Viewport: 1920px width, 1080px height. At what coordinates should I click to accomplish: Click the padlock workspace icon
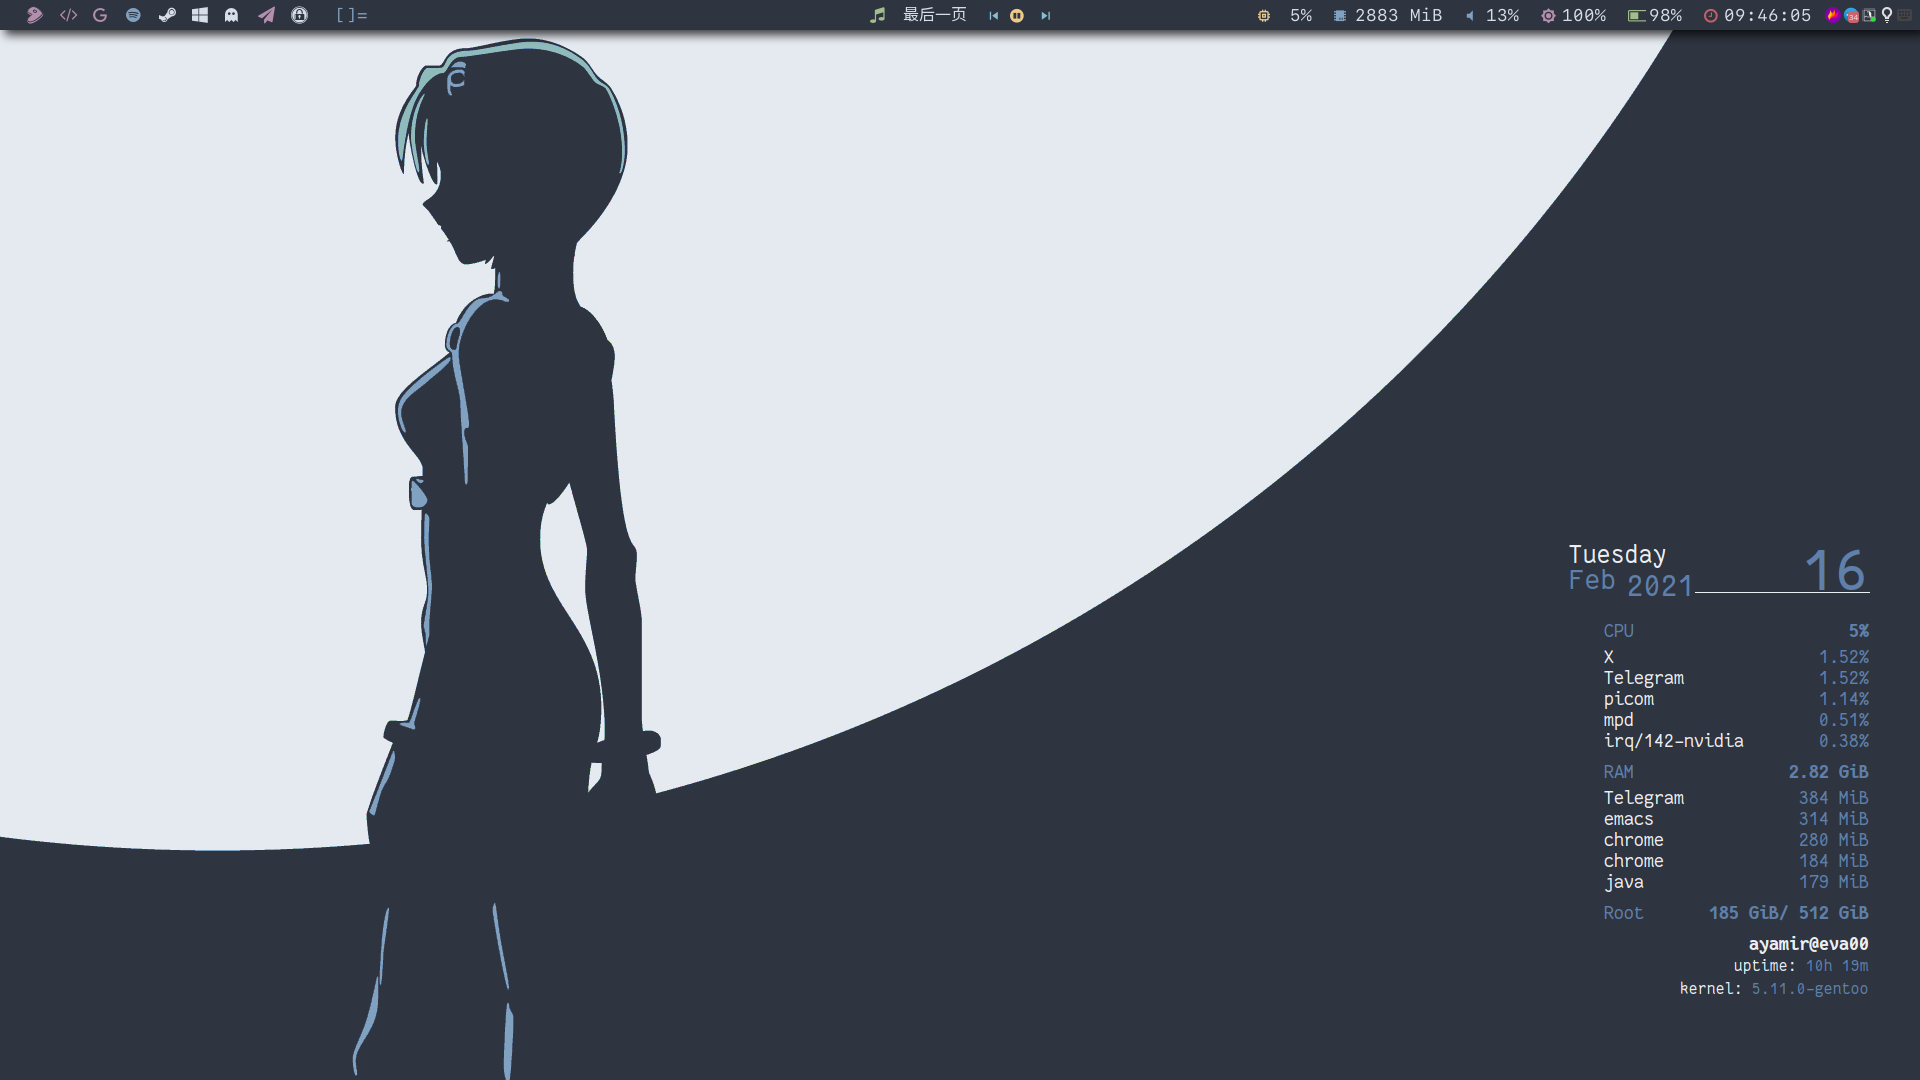(299, 15)
